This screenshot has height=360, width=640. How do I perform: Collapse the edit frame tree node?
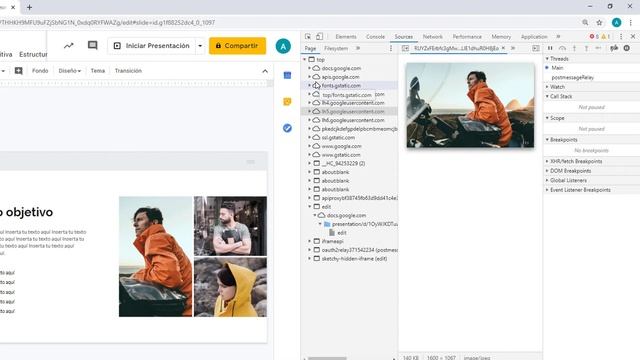(x=309, y=207)
